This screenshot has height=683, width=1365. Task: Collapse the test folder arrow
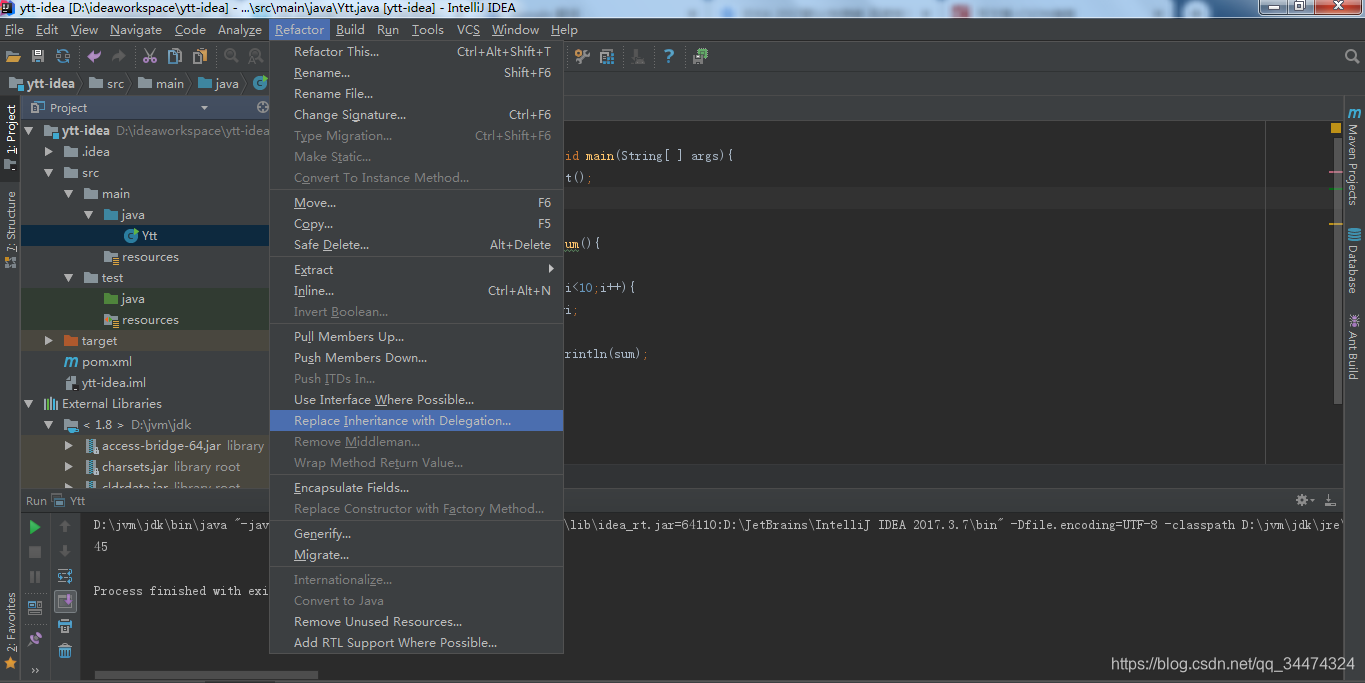(x=69, y=278)
